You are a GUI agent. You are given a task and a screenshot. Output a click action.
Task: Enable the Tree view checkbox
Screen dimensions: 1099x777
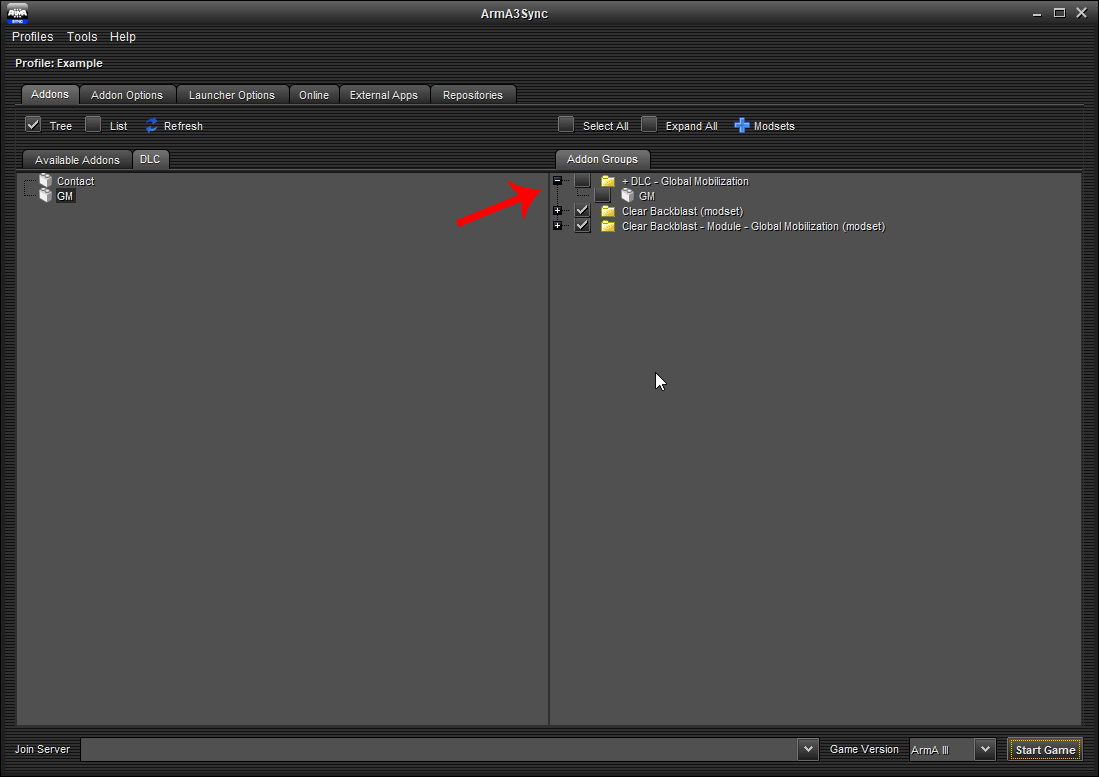click(33, 125)
